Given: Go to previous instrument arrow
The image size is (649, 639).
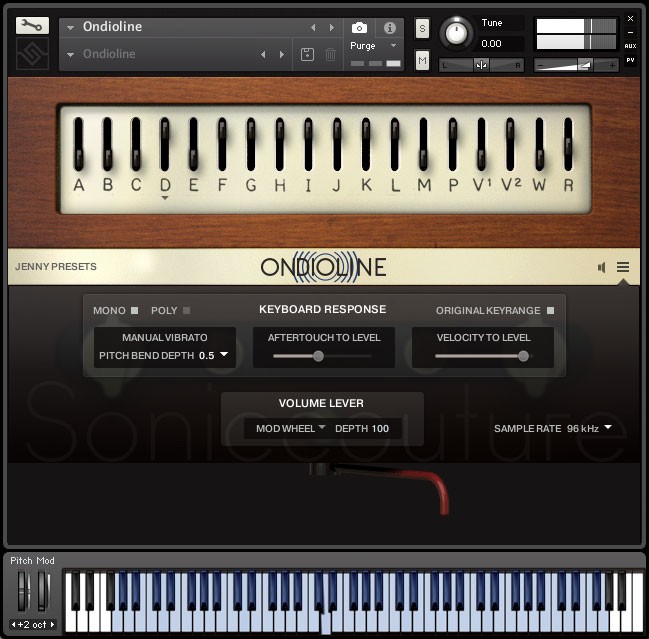Looking at the screenshot, I should [313, 27].
